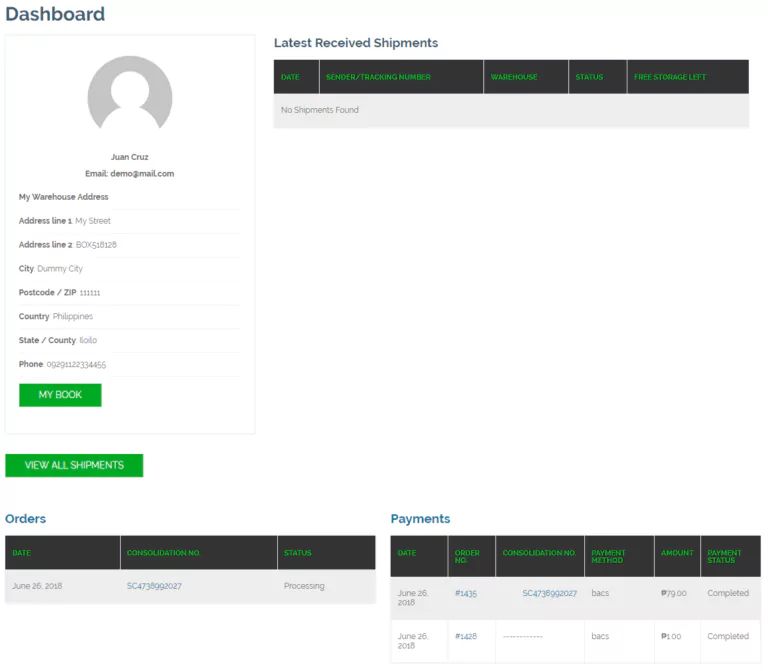The width and height of the screenshot is (768, 671).
Task: Open consolidation SC4738992027 in the Orders table
Action: (154, 586)
